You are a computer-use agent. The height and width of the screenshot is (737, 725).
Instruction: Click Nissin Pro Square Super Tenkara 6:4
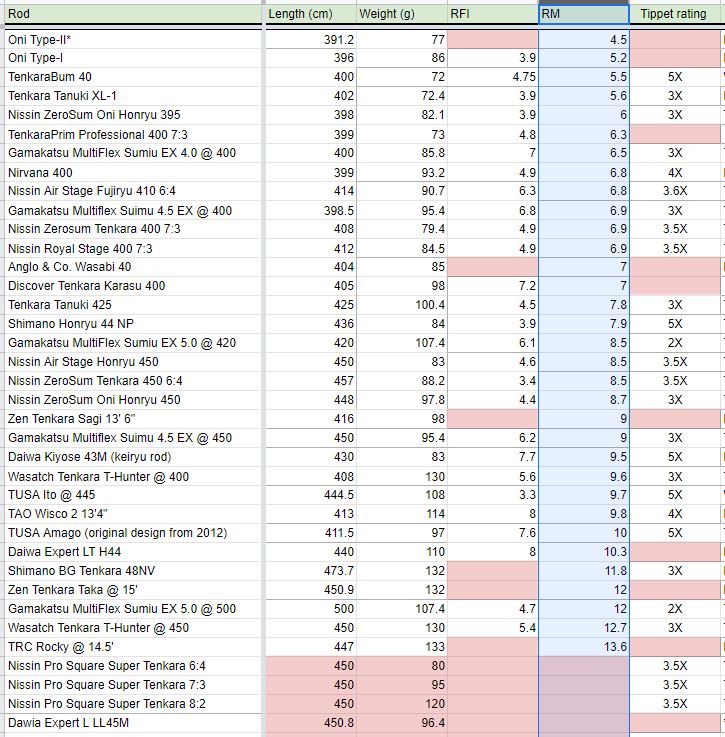[133, 666]
